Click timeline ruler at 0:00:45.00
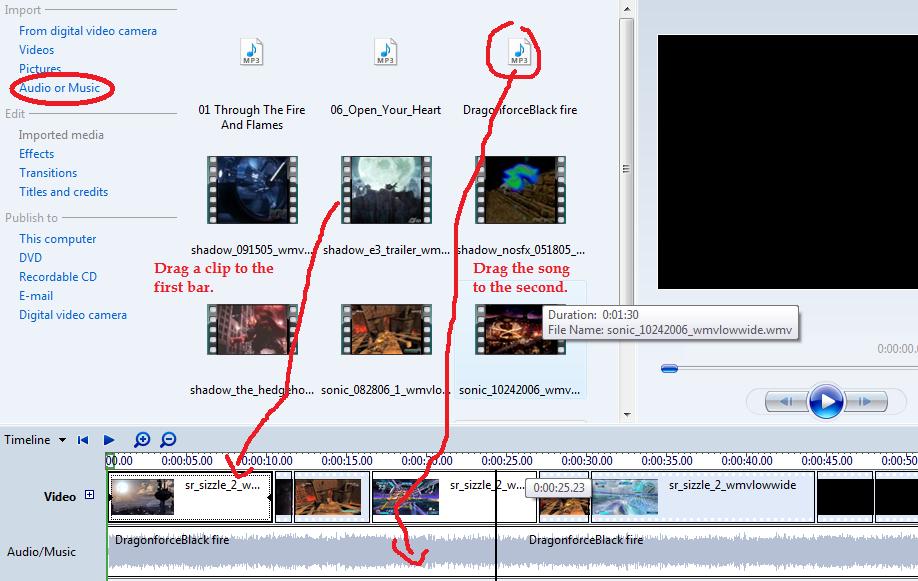This screenshot has width=918, height=581. [827, 461]
